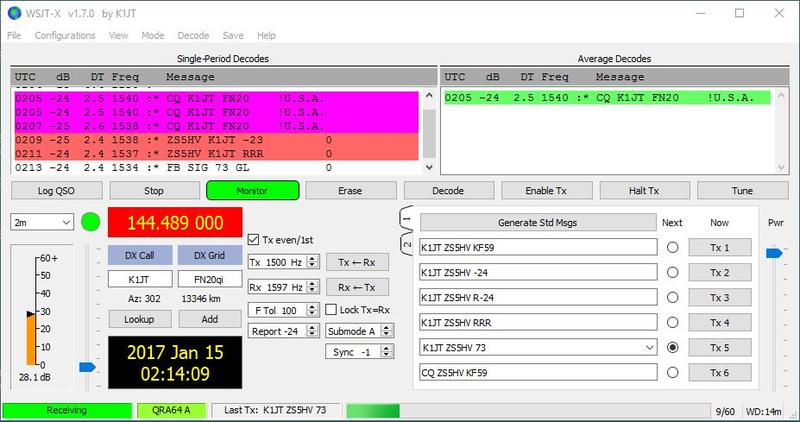Screen dimensions: 800x422
Task: Click the Log QSO button
Action: point(56,190)
